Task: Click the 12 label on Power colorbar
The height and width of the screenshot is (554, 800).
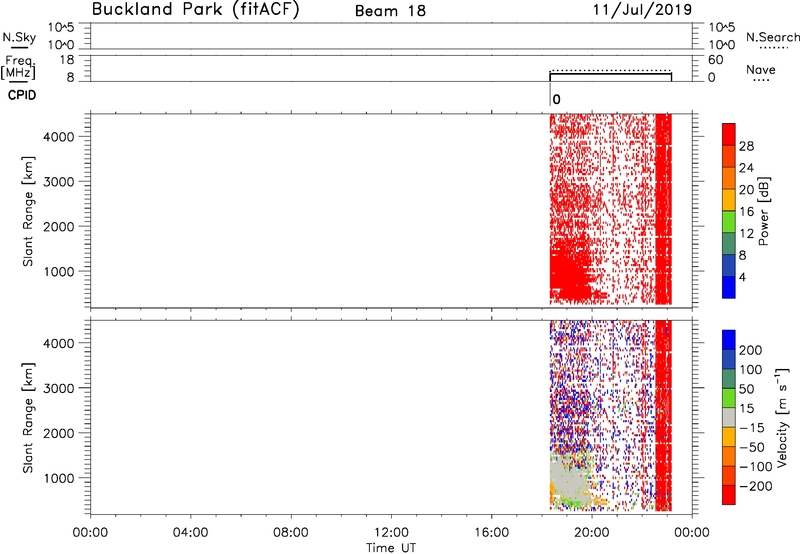Action: [x=746, y=234]
